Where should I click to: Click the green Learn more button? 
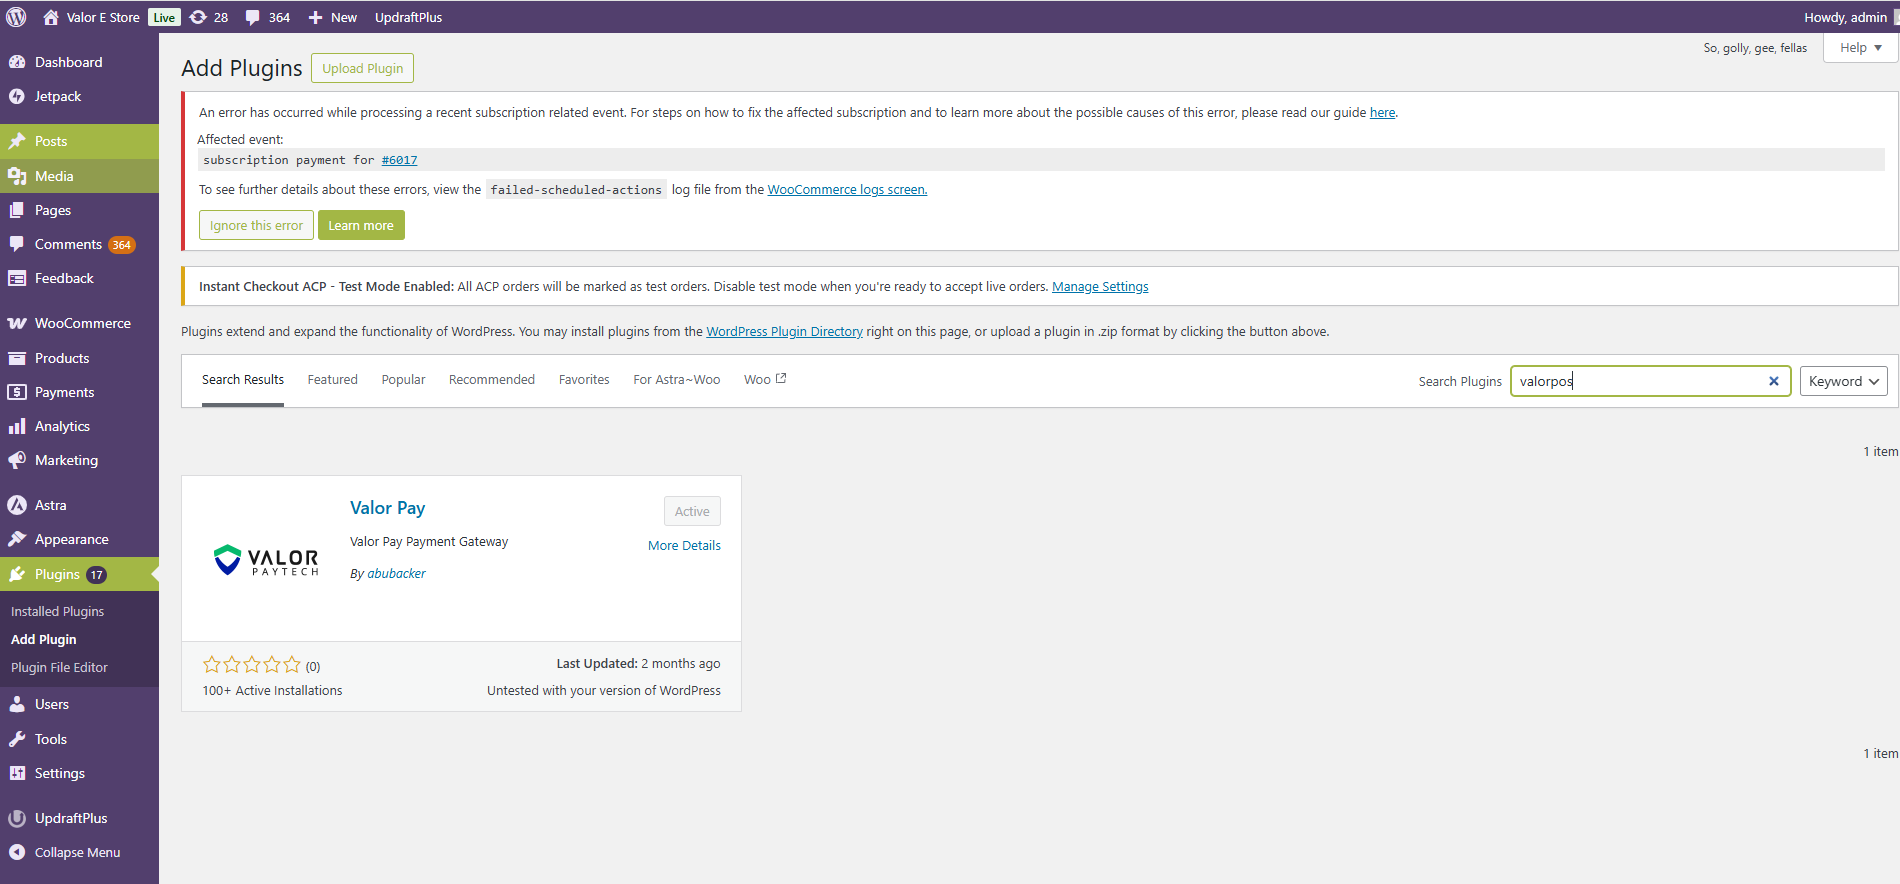tap(361, 225)
